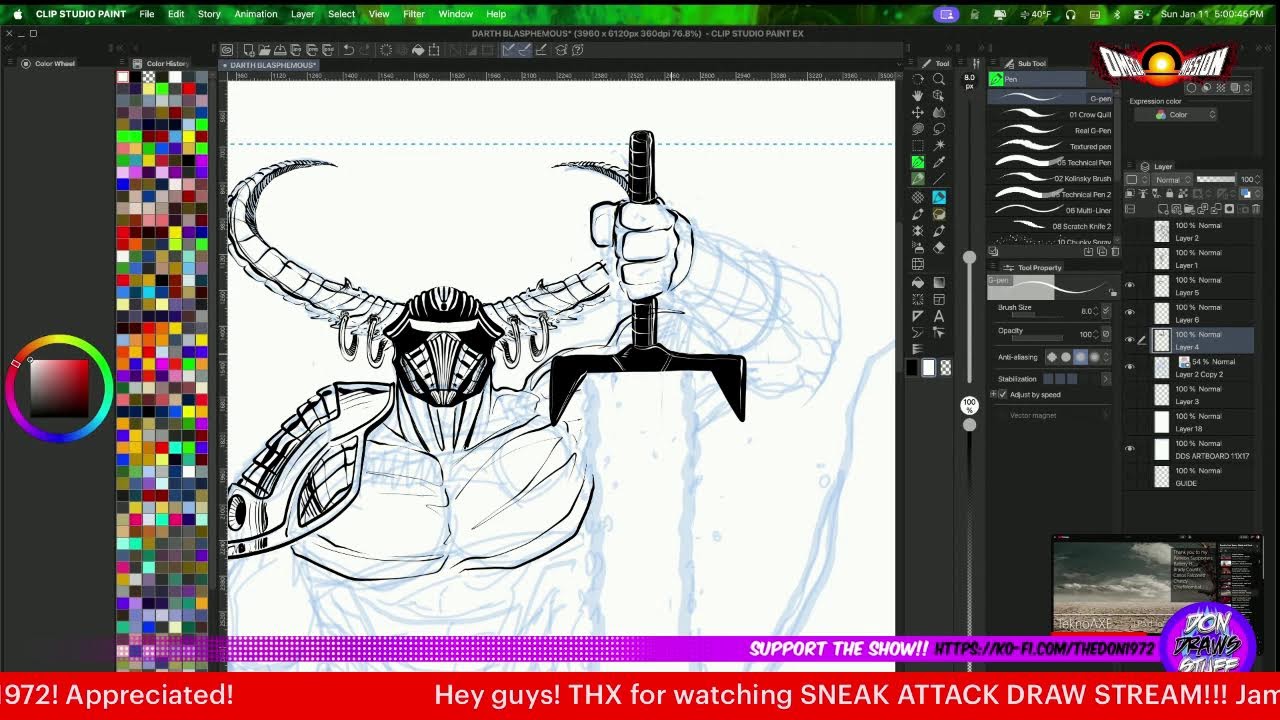The image size is (1280, 720).
Task: Click the Undo arrow in command bar
Action: pos(349,50)
